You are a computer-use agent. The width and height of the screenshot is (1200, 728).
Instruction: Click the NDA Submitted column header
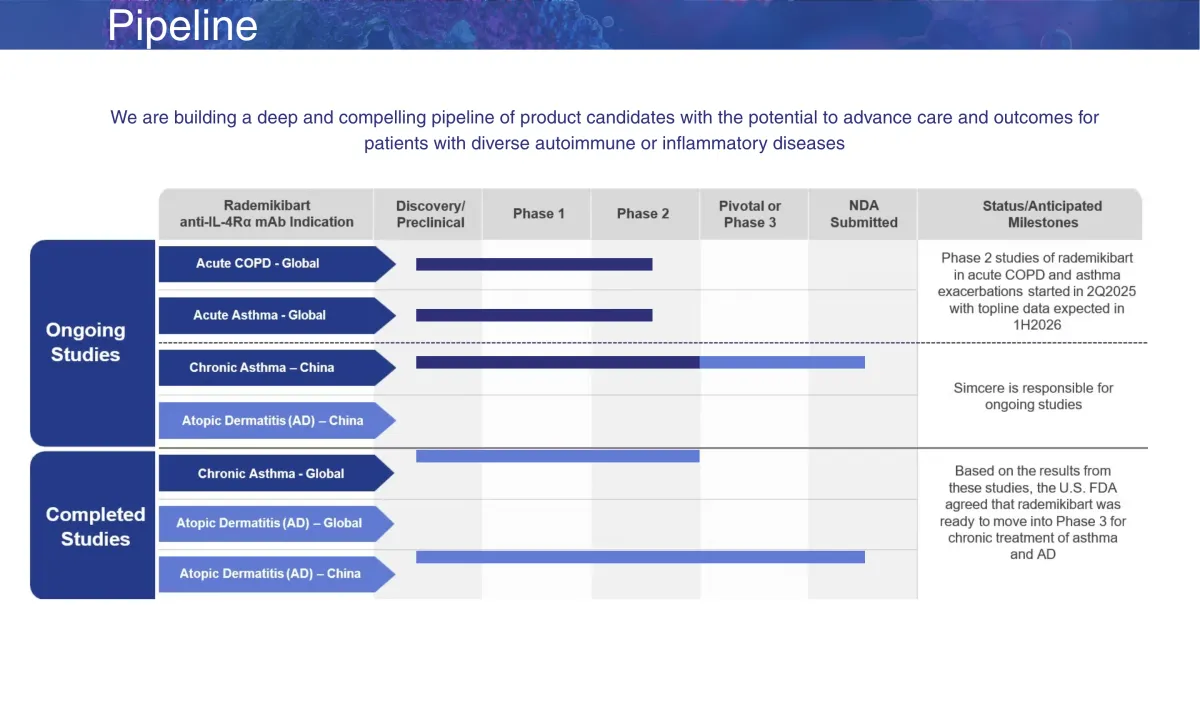click(x=864, y=214)
